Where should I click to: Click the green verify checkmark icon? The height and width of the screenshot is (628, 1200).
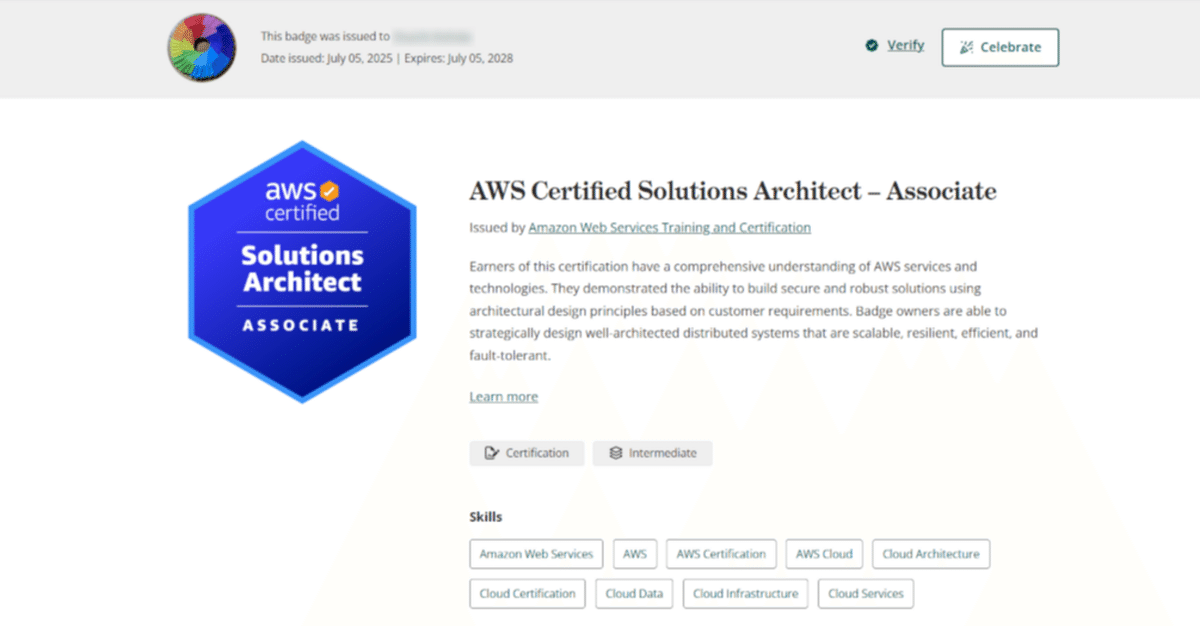click(x=872, y=45)
